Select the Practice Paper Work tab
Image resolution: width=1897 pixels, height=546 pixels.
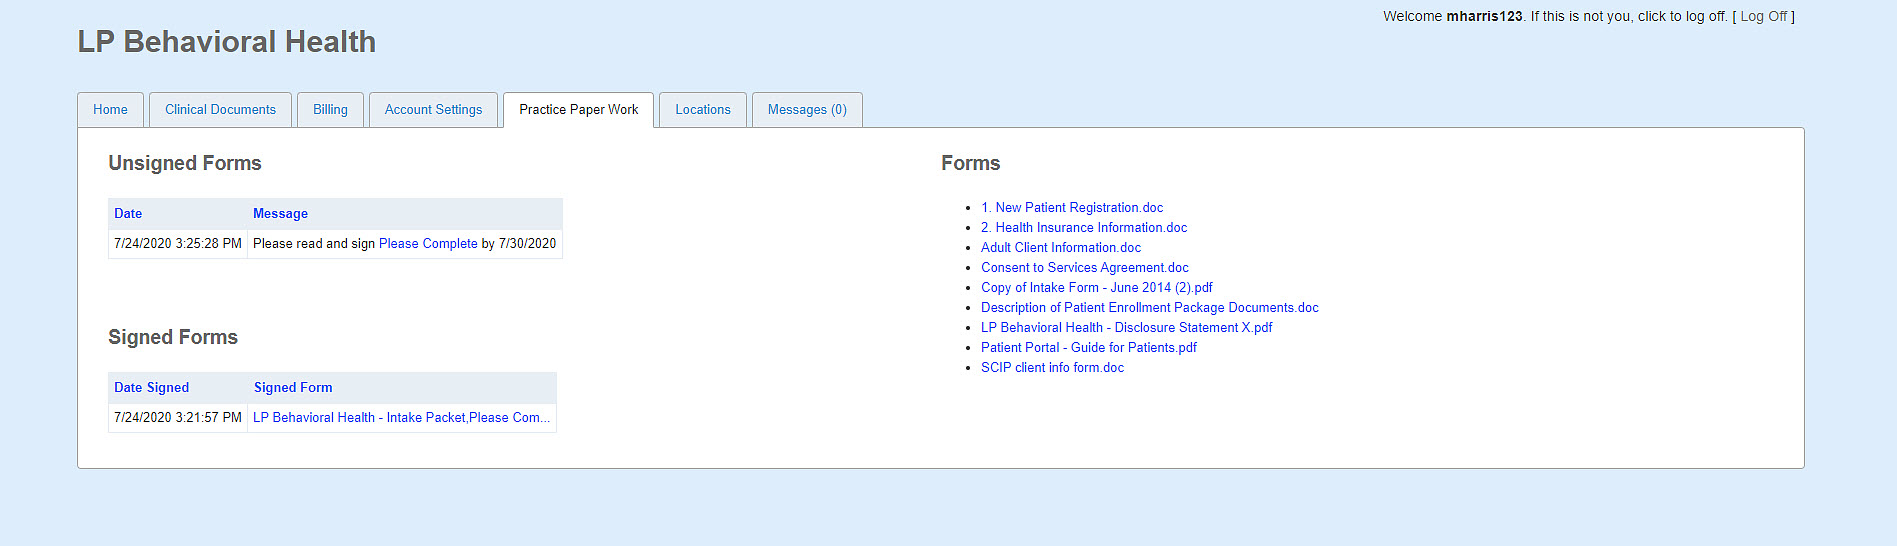[x=578, y=110]
